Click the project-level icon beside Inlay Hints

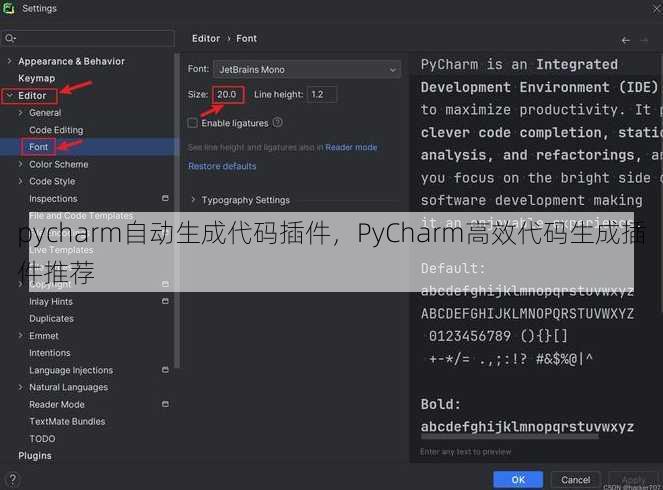(x=165, y=301)
